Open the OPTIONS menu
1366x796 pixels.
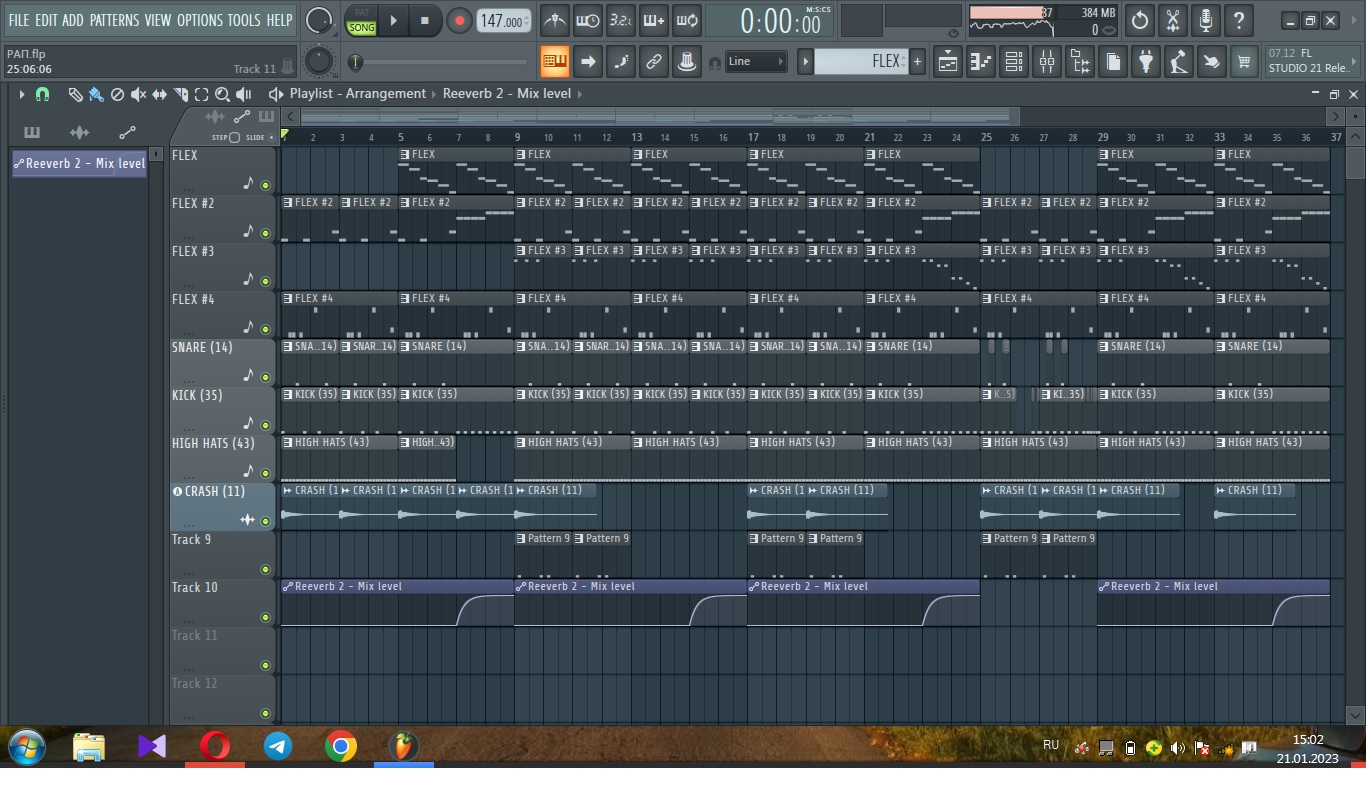[x=199, y=20]
